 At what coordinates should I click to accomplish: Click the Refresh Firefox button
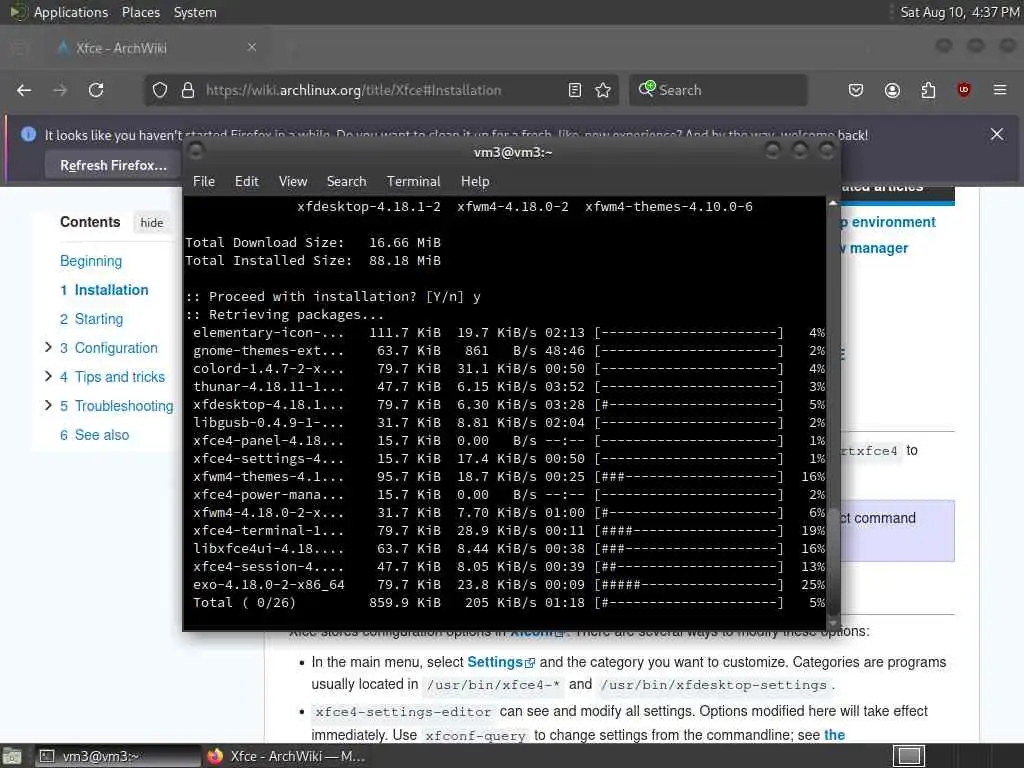click(113, 165)
